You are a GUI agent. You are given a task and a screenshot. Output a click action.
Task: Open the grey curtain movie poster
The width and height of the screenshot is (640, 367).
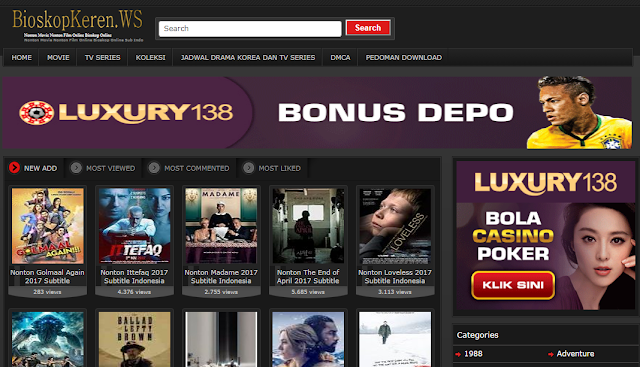tap(221, 340)
